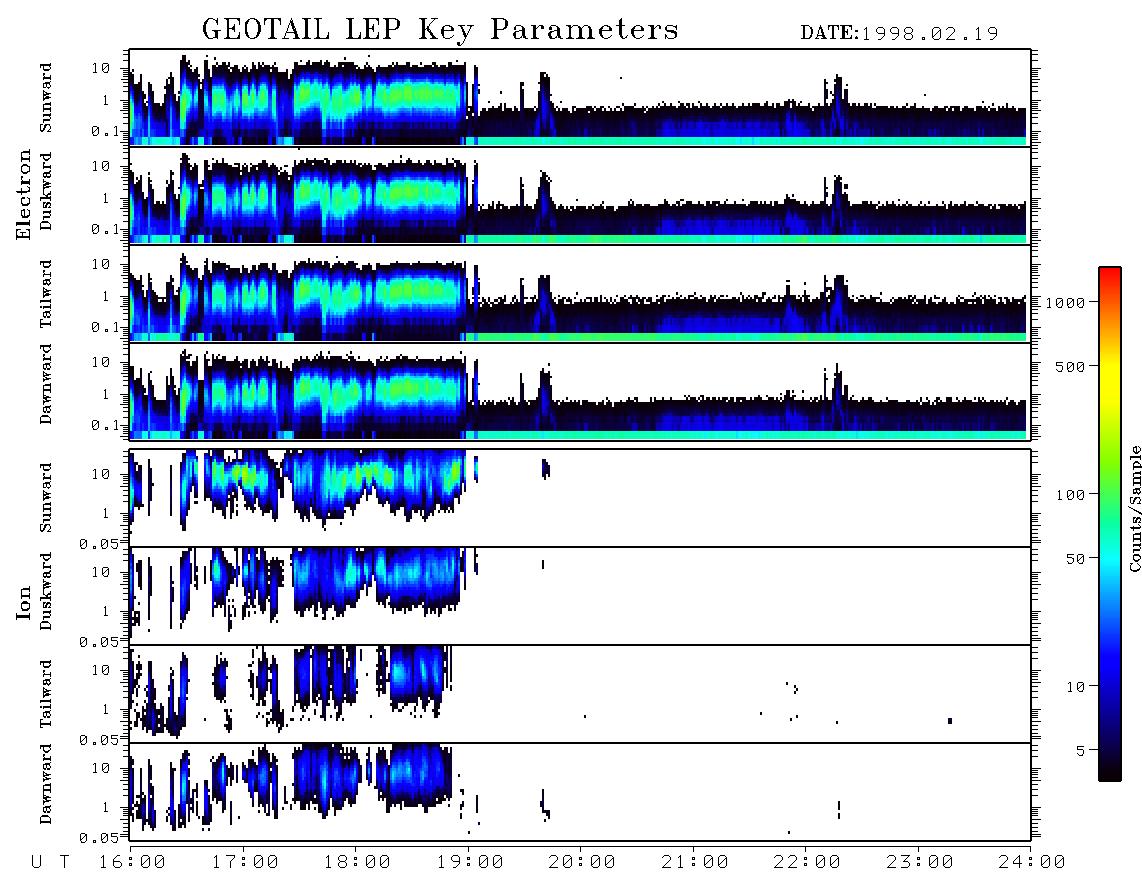Select the '21:00' time tick label
This screenshot has width=1142, height=880.
tap(695, 862)
